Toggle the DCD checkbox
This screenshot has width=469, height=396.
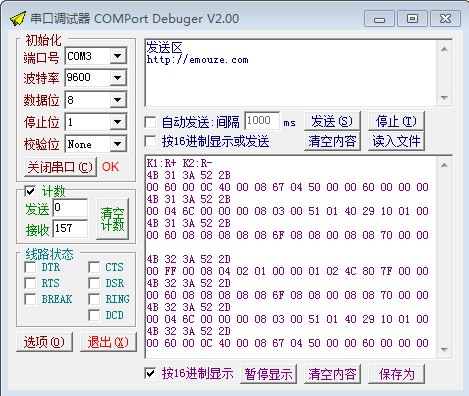(x=94, y=315)
